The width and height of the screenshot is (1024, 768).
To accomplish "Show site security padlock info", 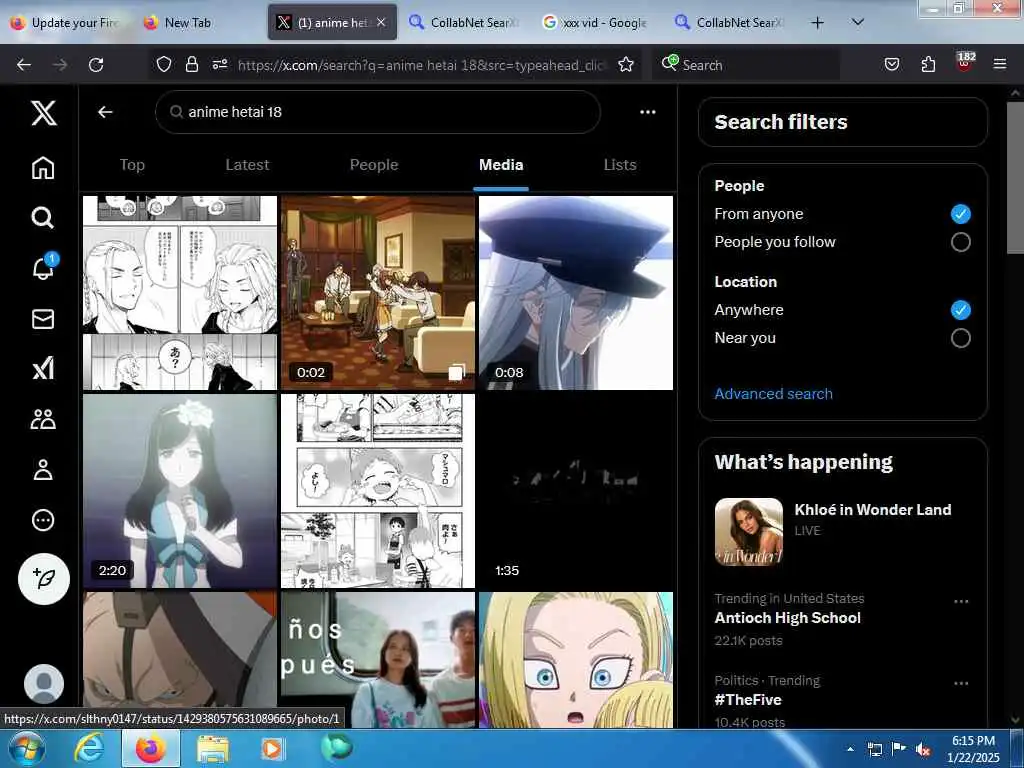I will (x=191, y=64).
